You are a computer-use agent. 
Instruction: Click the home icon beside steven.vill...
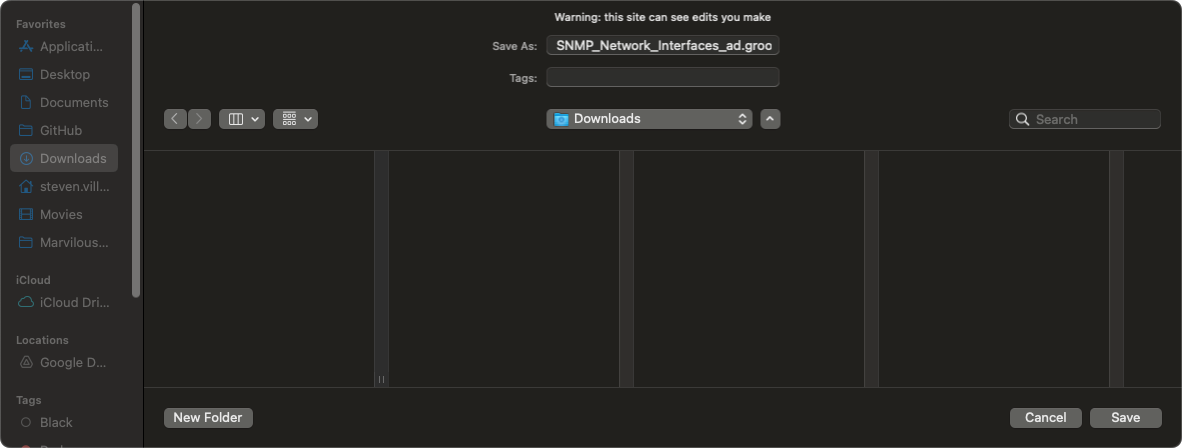tap(26, 186)
